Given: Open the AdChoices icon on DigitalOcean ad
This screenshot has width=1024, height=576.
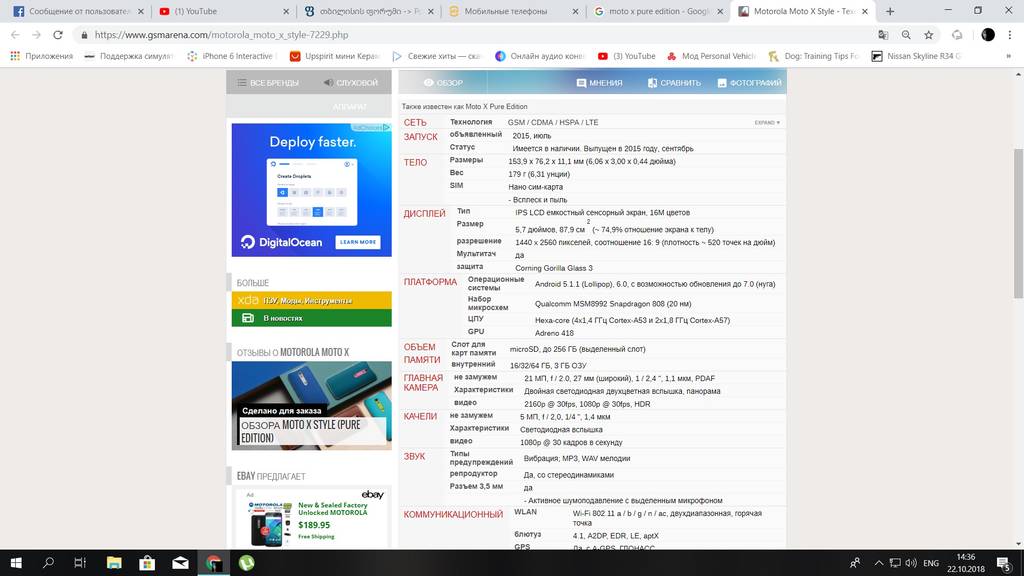Looking at the screenshot, I should coord(386,127).
